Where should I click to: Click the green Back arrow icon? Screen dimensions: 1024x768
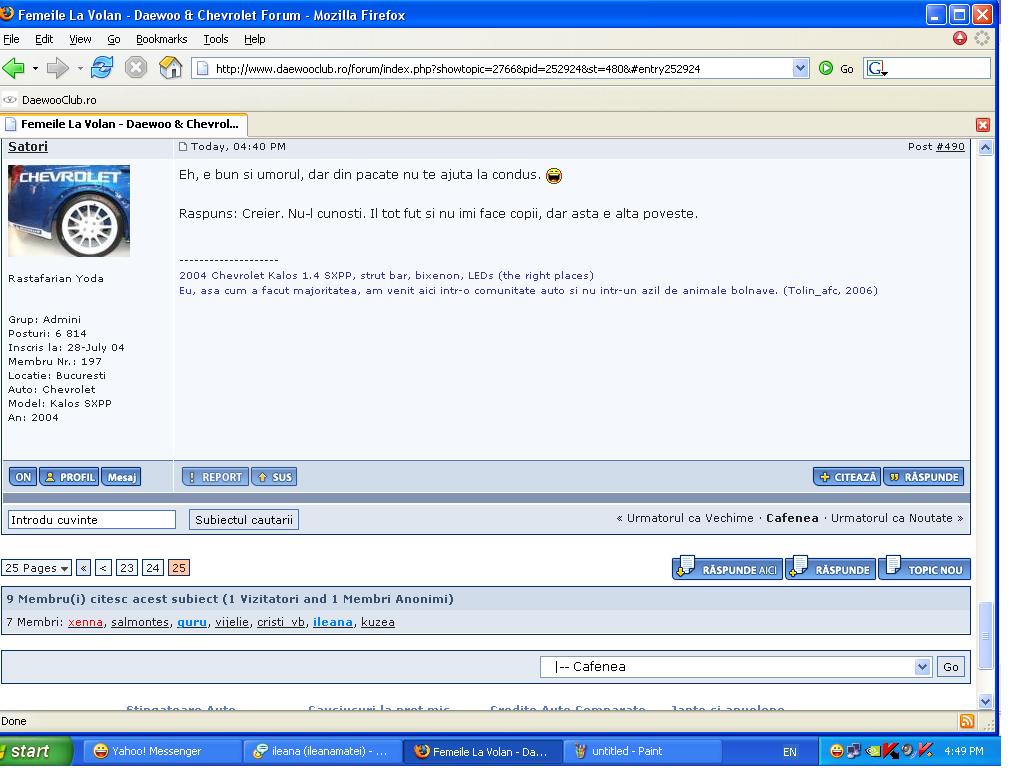pos(14,68)
